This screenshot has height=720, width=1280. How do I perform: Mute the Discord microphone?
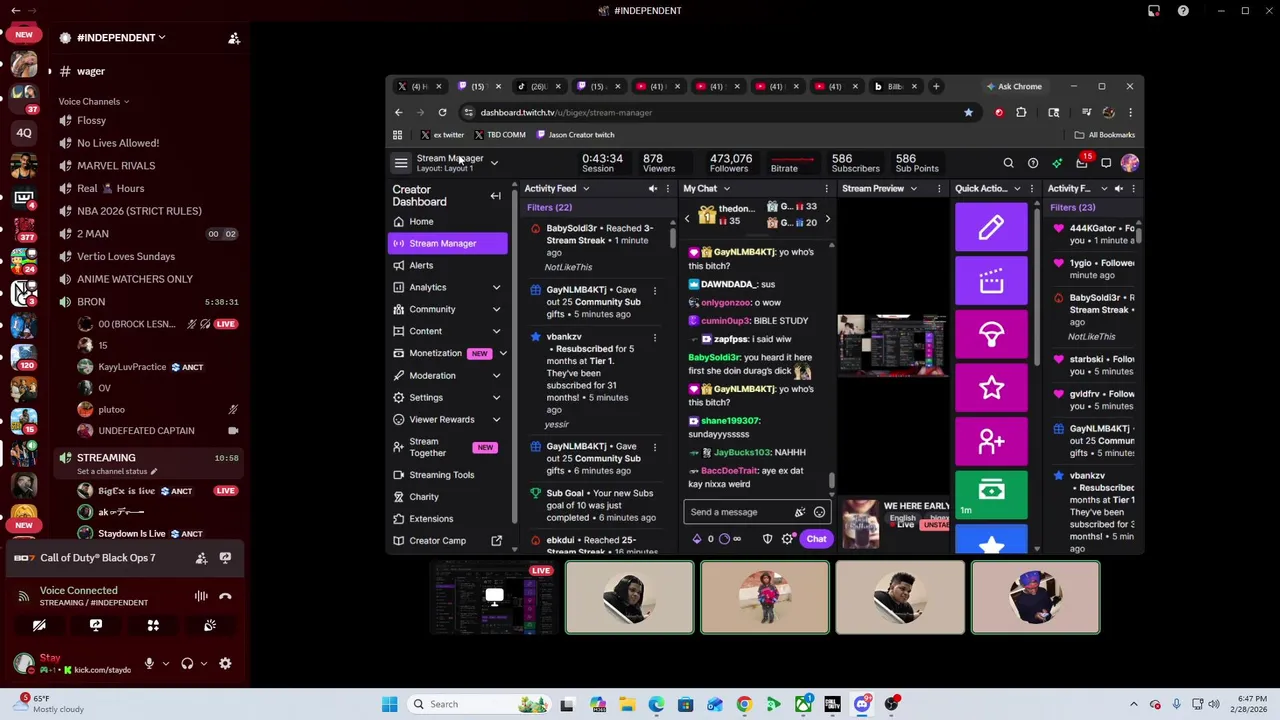[x=149, y=663]
